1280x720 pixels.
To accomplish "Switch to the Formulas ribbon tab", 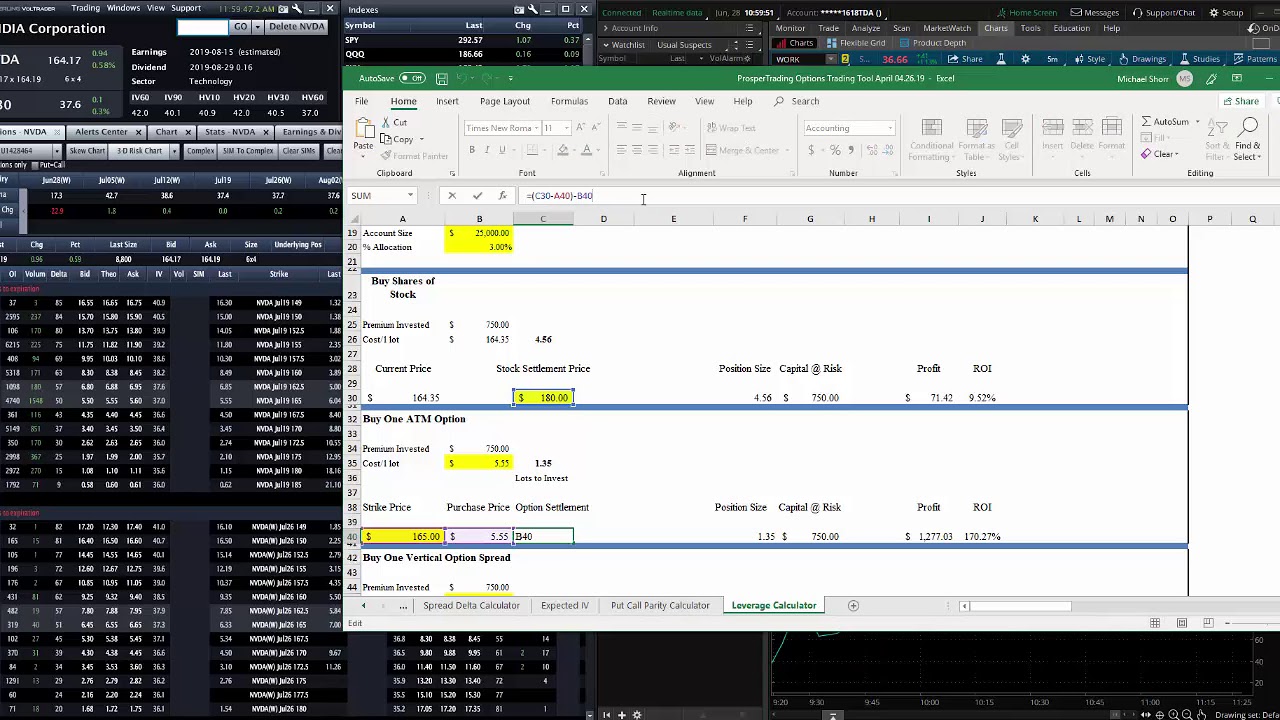I will (569, 101).
